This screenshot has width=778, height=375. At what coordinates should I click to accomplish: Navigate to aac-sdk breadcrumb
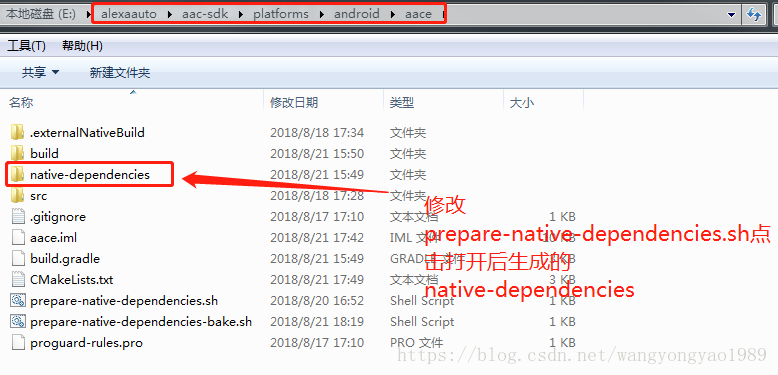click(x=205, y=14)
